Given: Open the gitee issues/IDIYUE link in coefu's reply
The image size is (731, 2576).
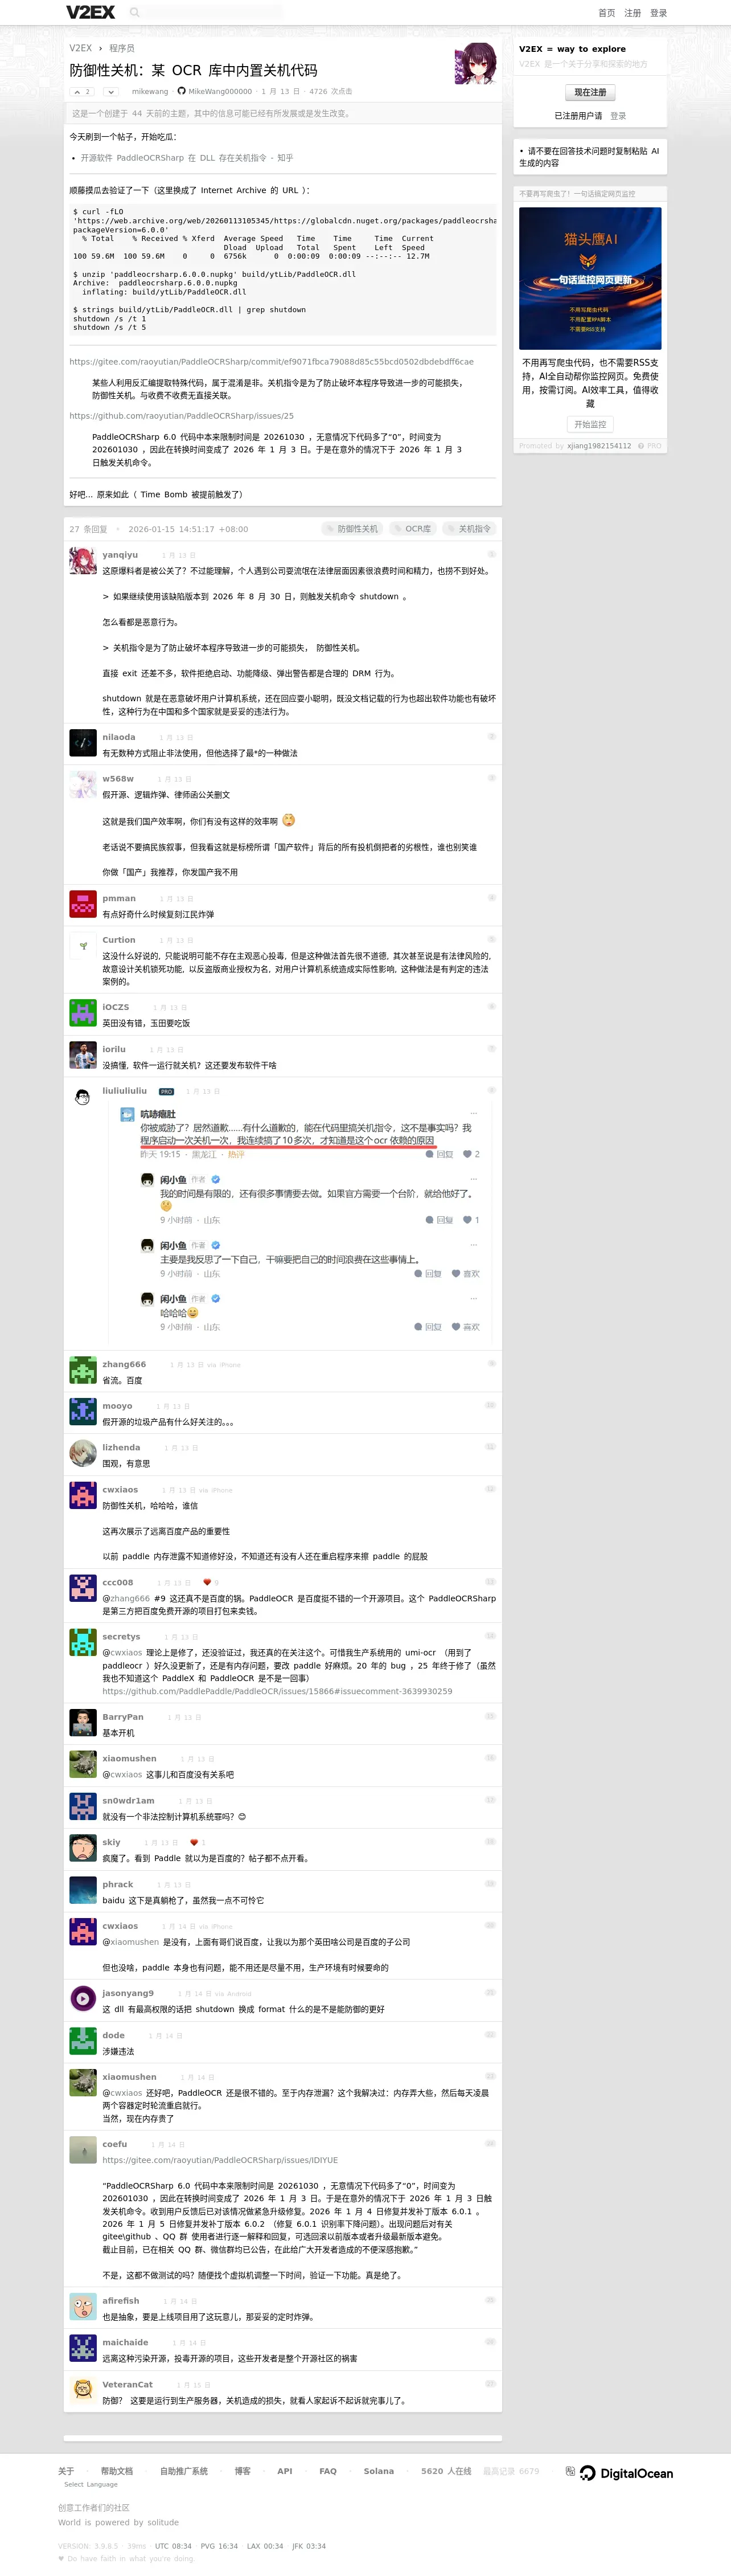Looking at the screenshot, I should (x=220, y=2160).
